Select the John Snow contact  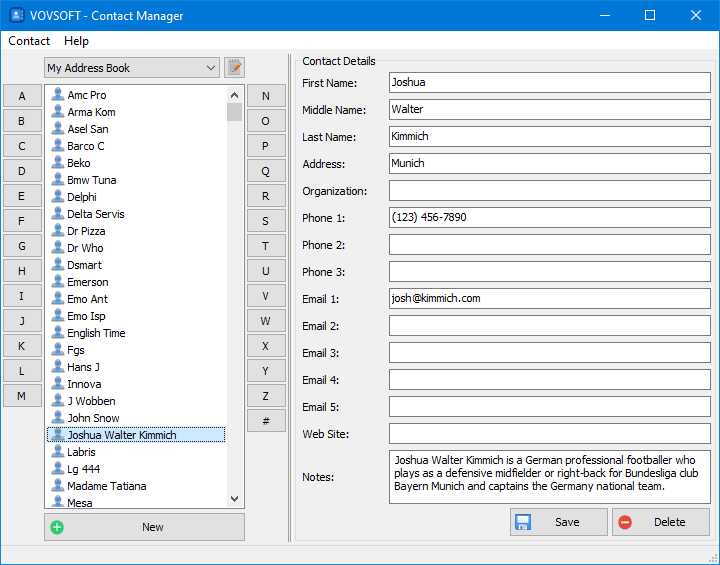click(x=93, y=418)
